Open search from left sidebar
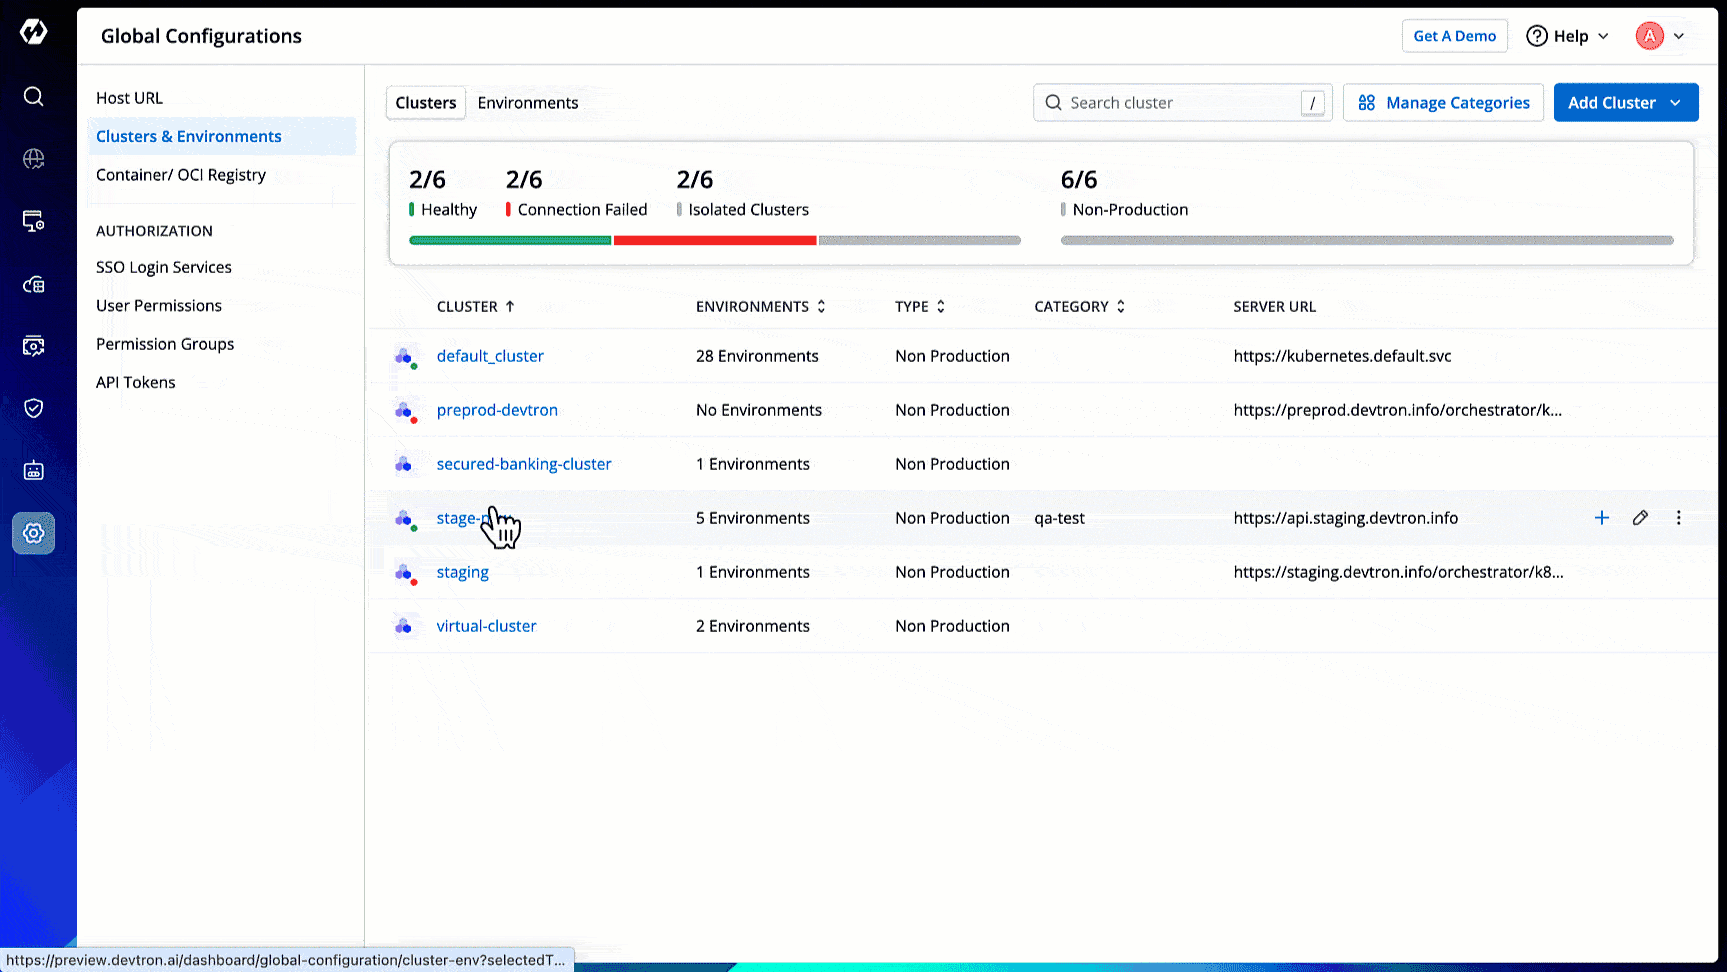This screenshot has width=1727, height=972. pos(33,96)
